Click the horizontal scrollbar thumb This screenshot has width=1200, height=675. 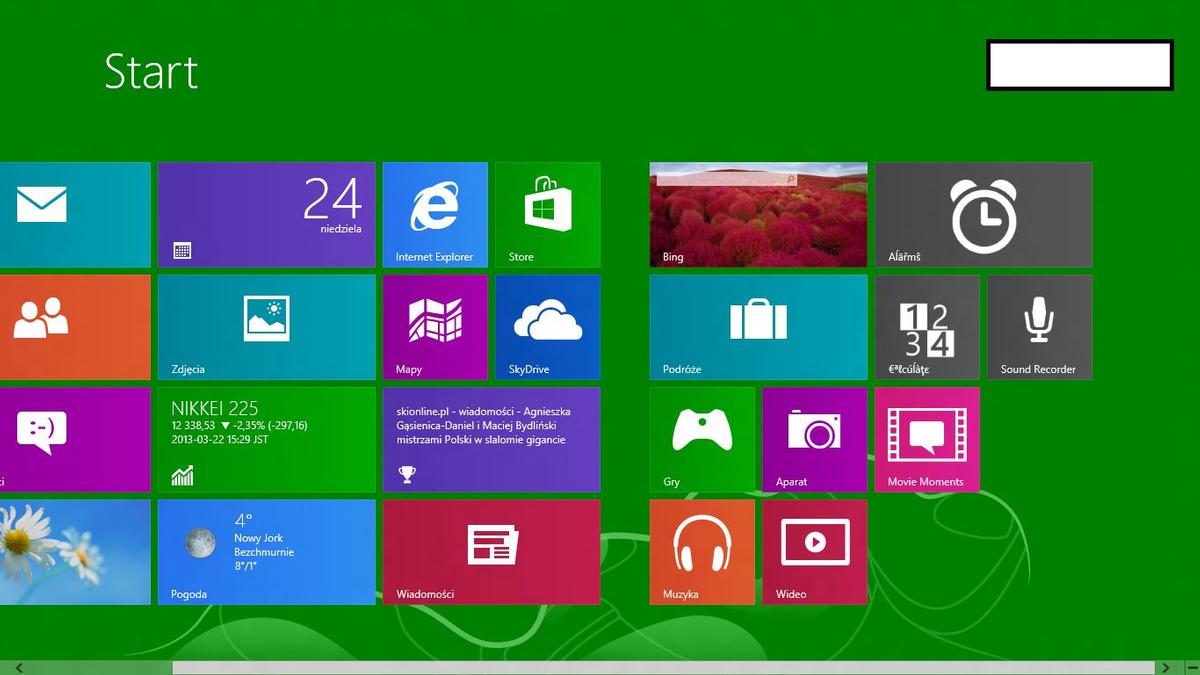click(664, 667)
